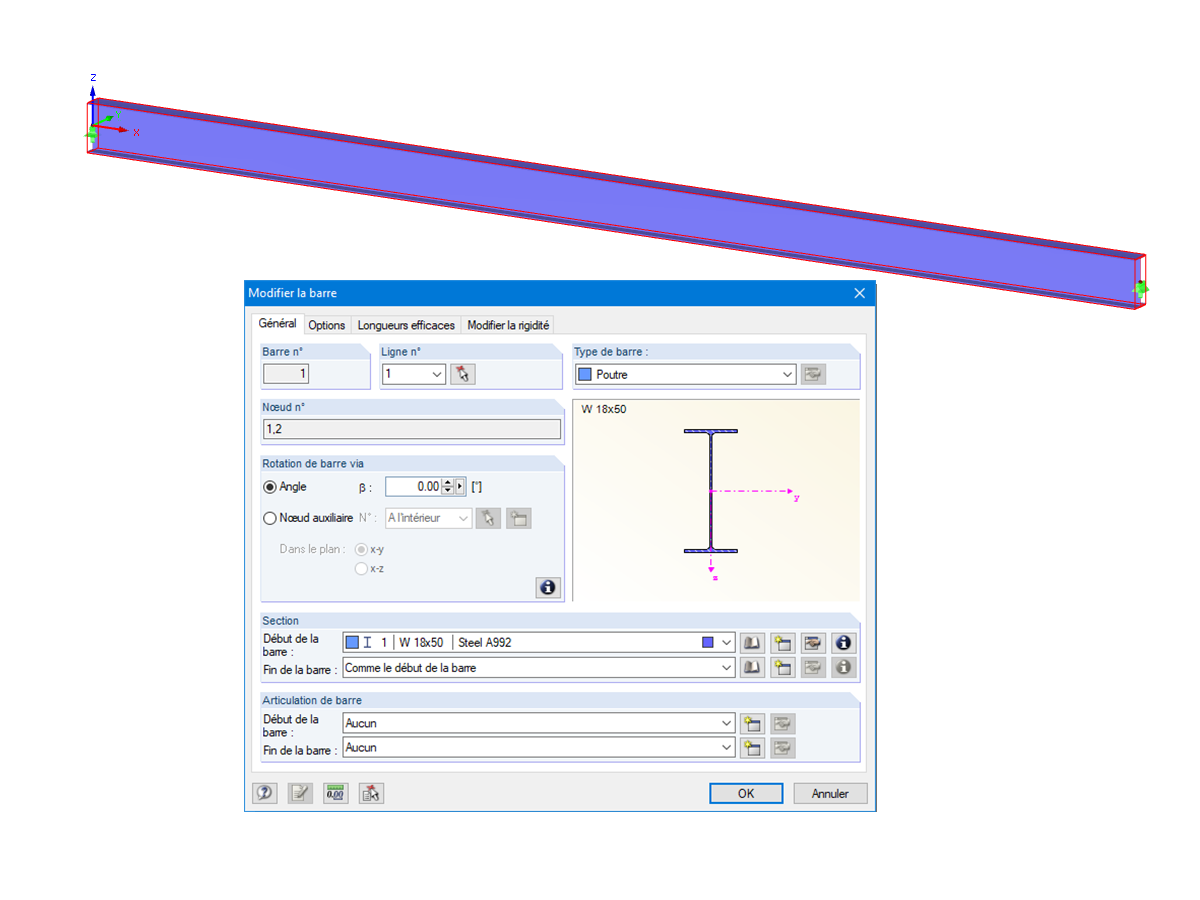Click the Nœud n° field showing 1,2
Image resolution: width=1200 pixels, height=900 pixels.
tap(411, 429)
